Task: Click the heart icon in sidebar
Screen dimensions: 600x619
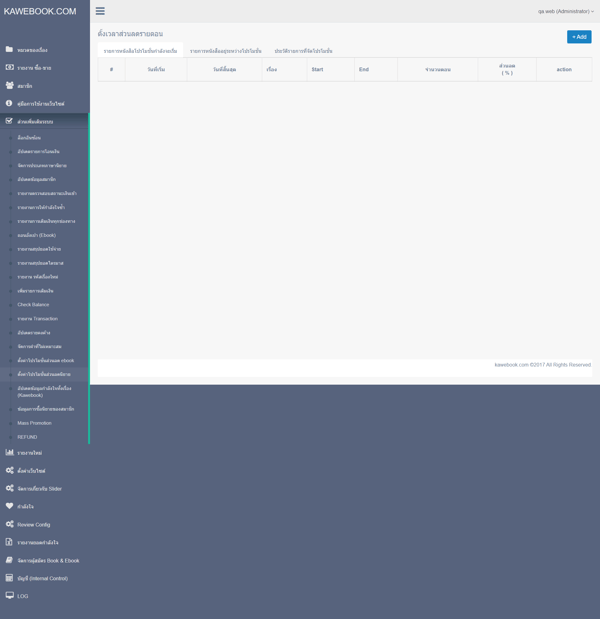Action: pos(9,506)
